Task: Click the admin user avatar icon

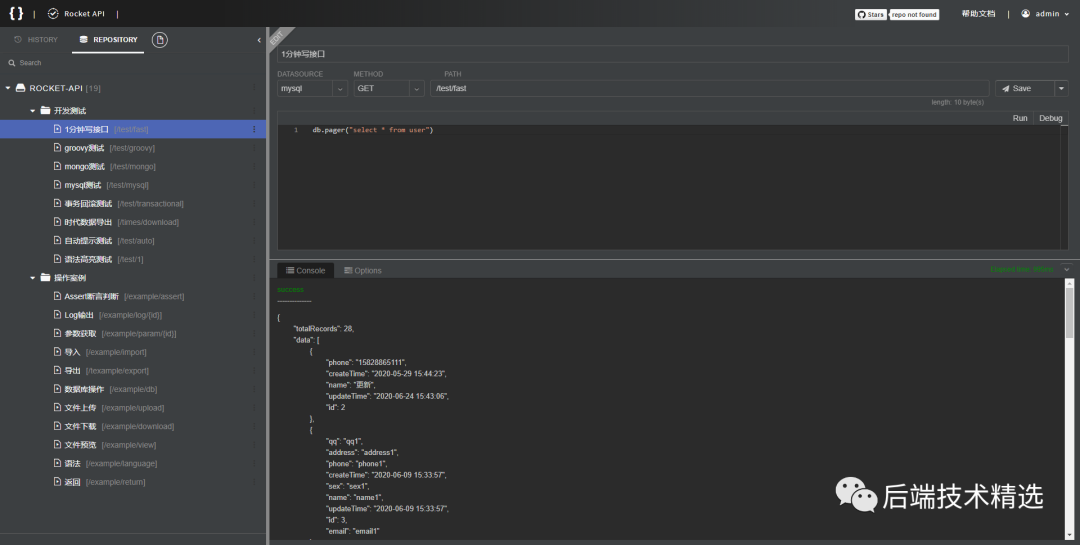Action: 1025,14
